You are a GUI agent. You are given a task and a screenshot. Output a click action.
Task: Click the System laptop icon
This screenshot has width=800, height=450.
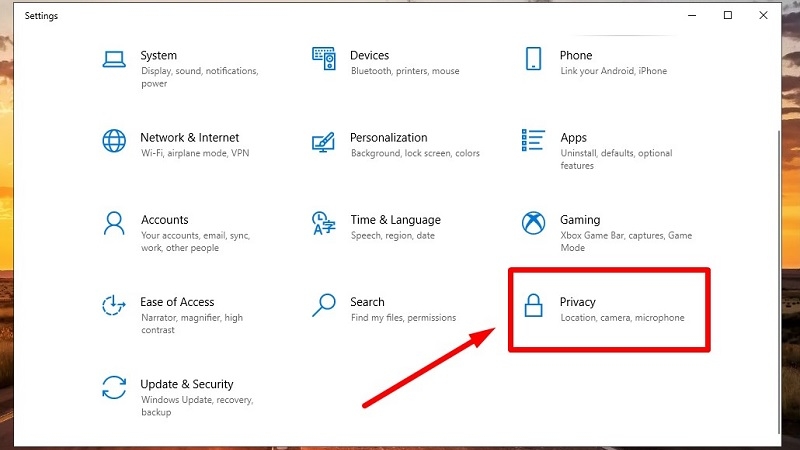coord(114,59)
